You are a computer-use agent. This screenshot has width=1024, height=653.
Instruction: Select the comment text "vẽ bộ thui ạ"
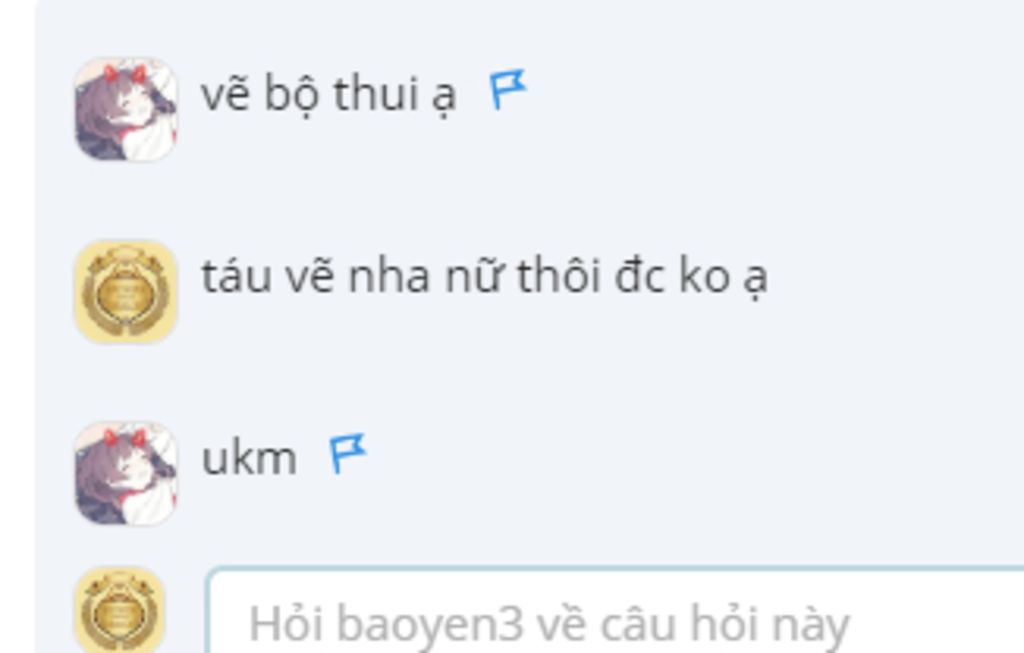[328, 95]
